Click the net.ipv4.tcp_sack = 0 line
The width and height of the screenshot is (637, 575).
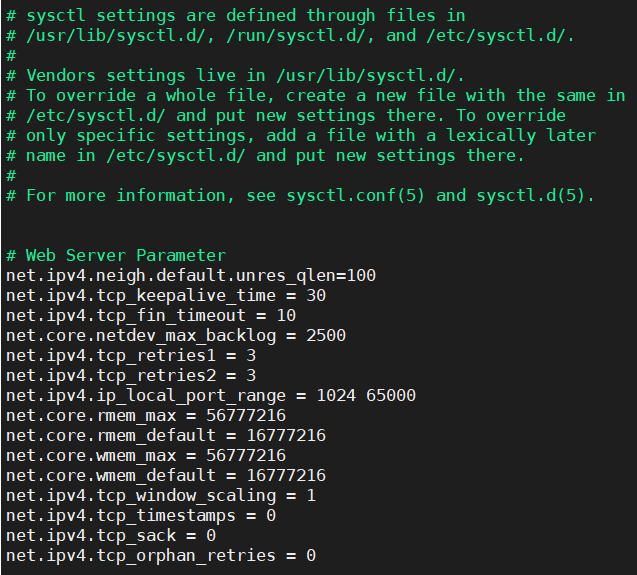(x=111, y=536)
